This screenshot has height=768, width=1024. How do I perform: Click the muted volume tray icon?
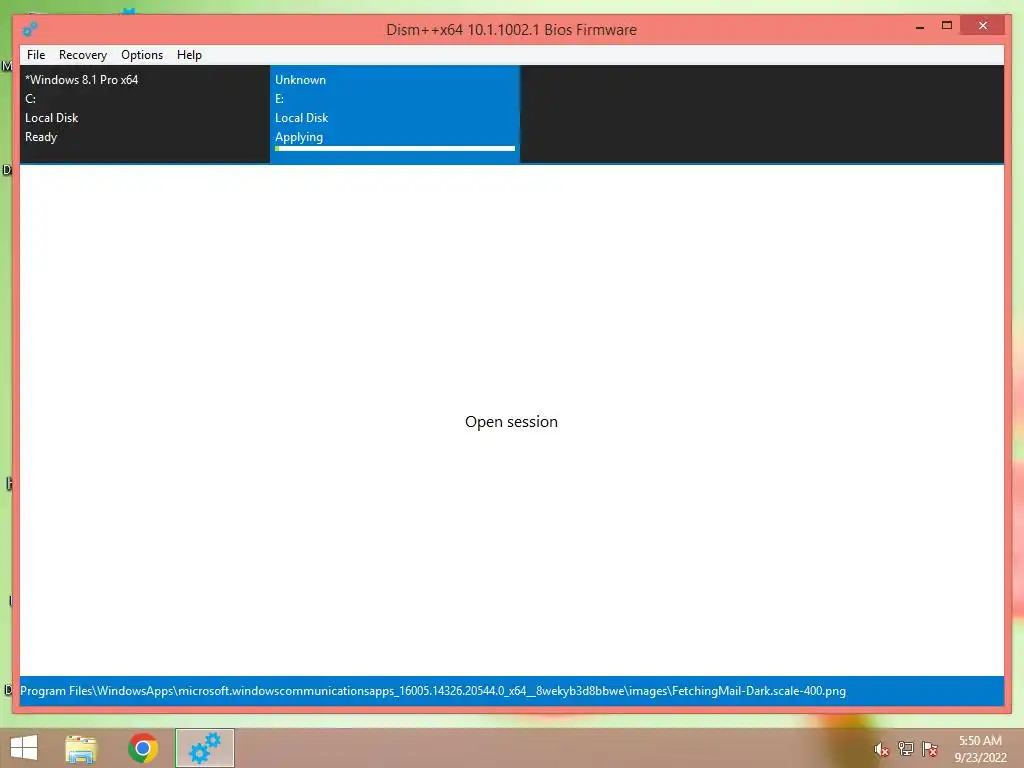882,750
